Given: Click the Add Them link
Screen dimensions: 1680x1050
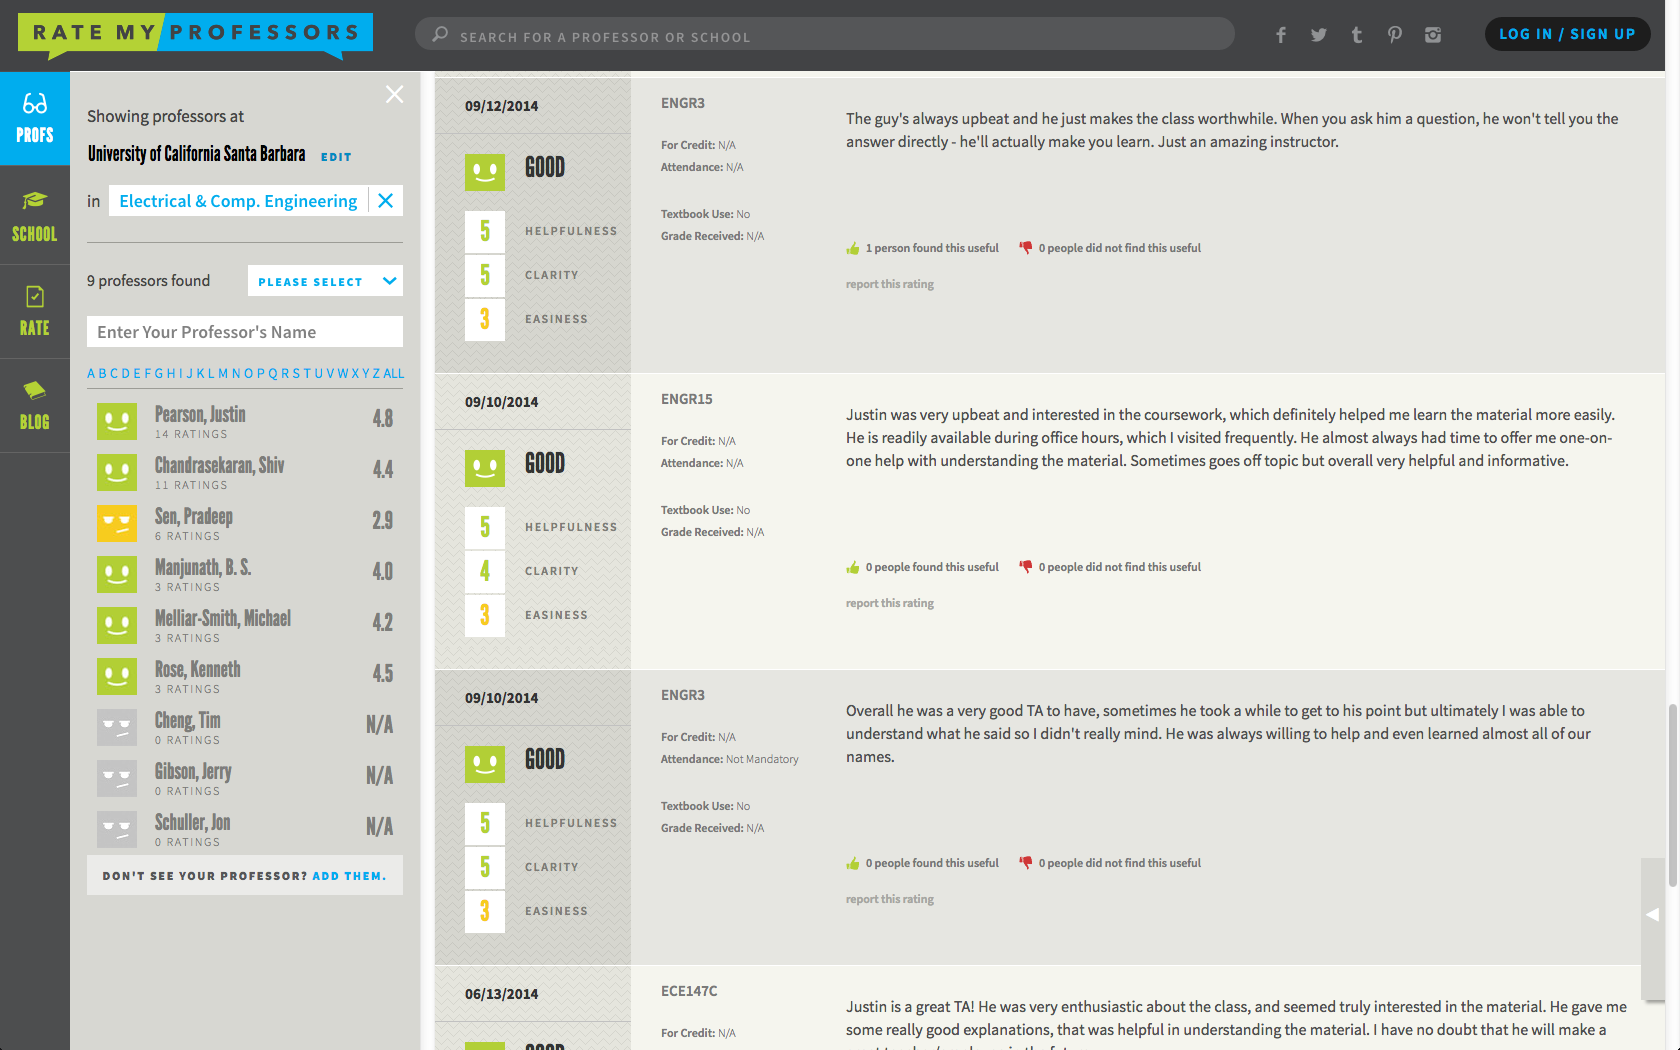Looking at the screenshot, I should tap(348, 876).
